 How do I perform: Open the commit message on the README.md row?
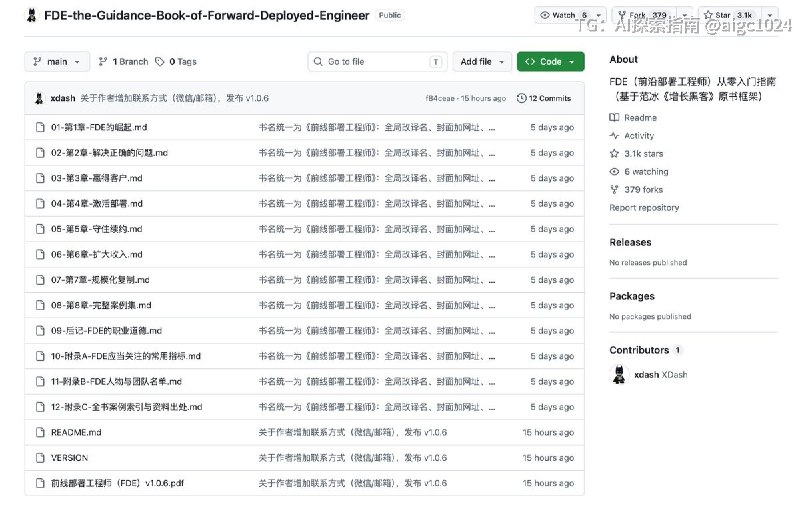(353, 433)
